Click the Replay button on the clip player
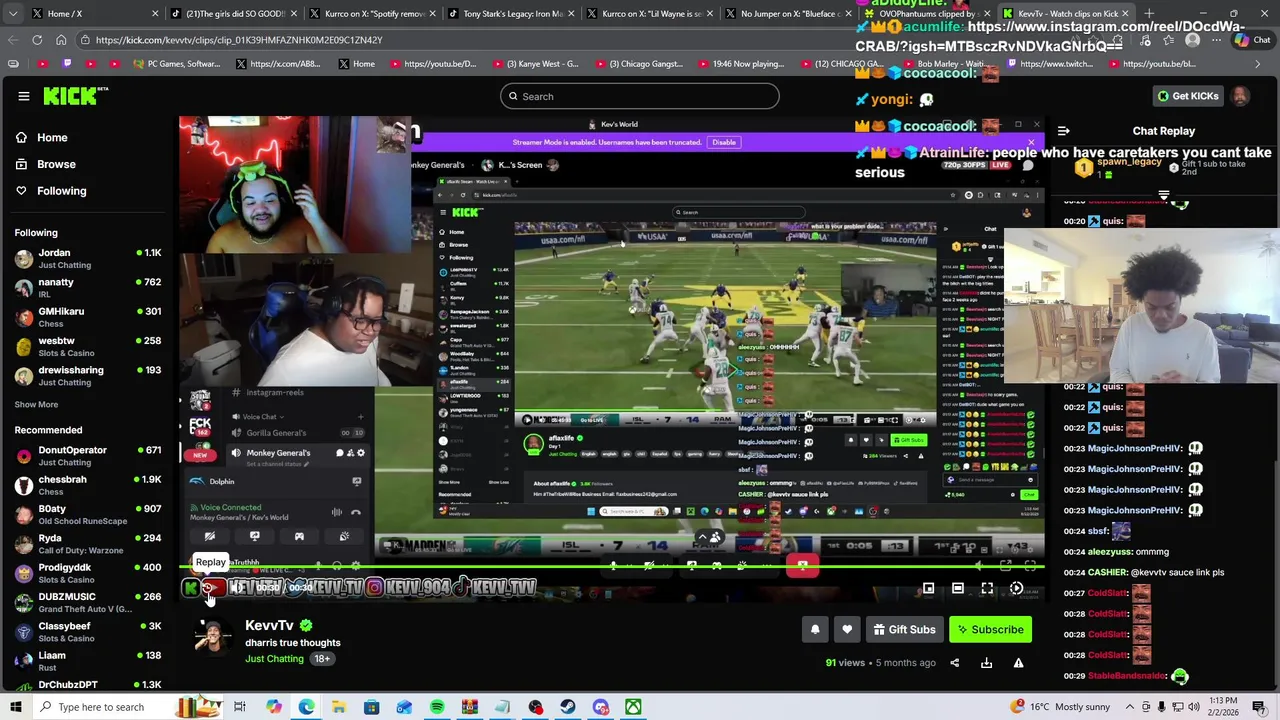1280x720 pixels. (210, 588)
